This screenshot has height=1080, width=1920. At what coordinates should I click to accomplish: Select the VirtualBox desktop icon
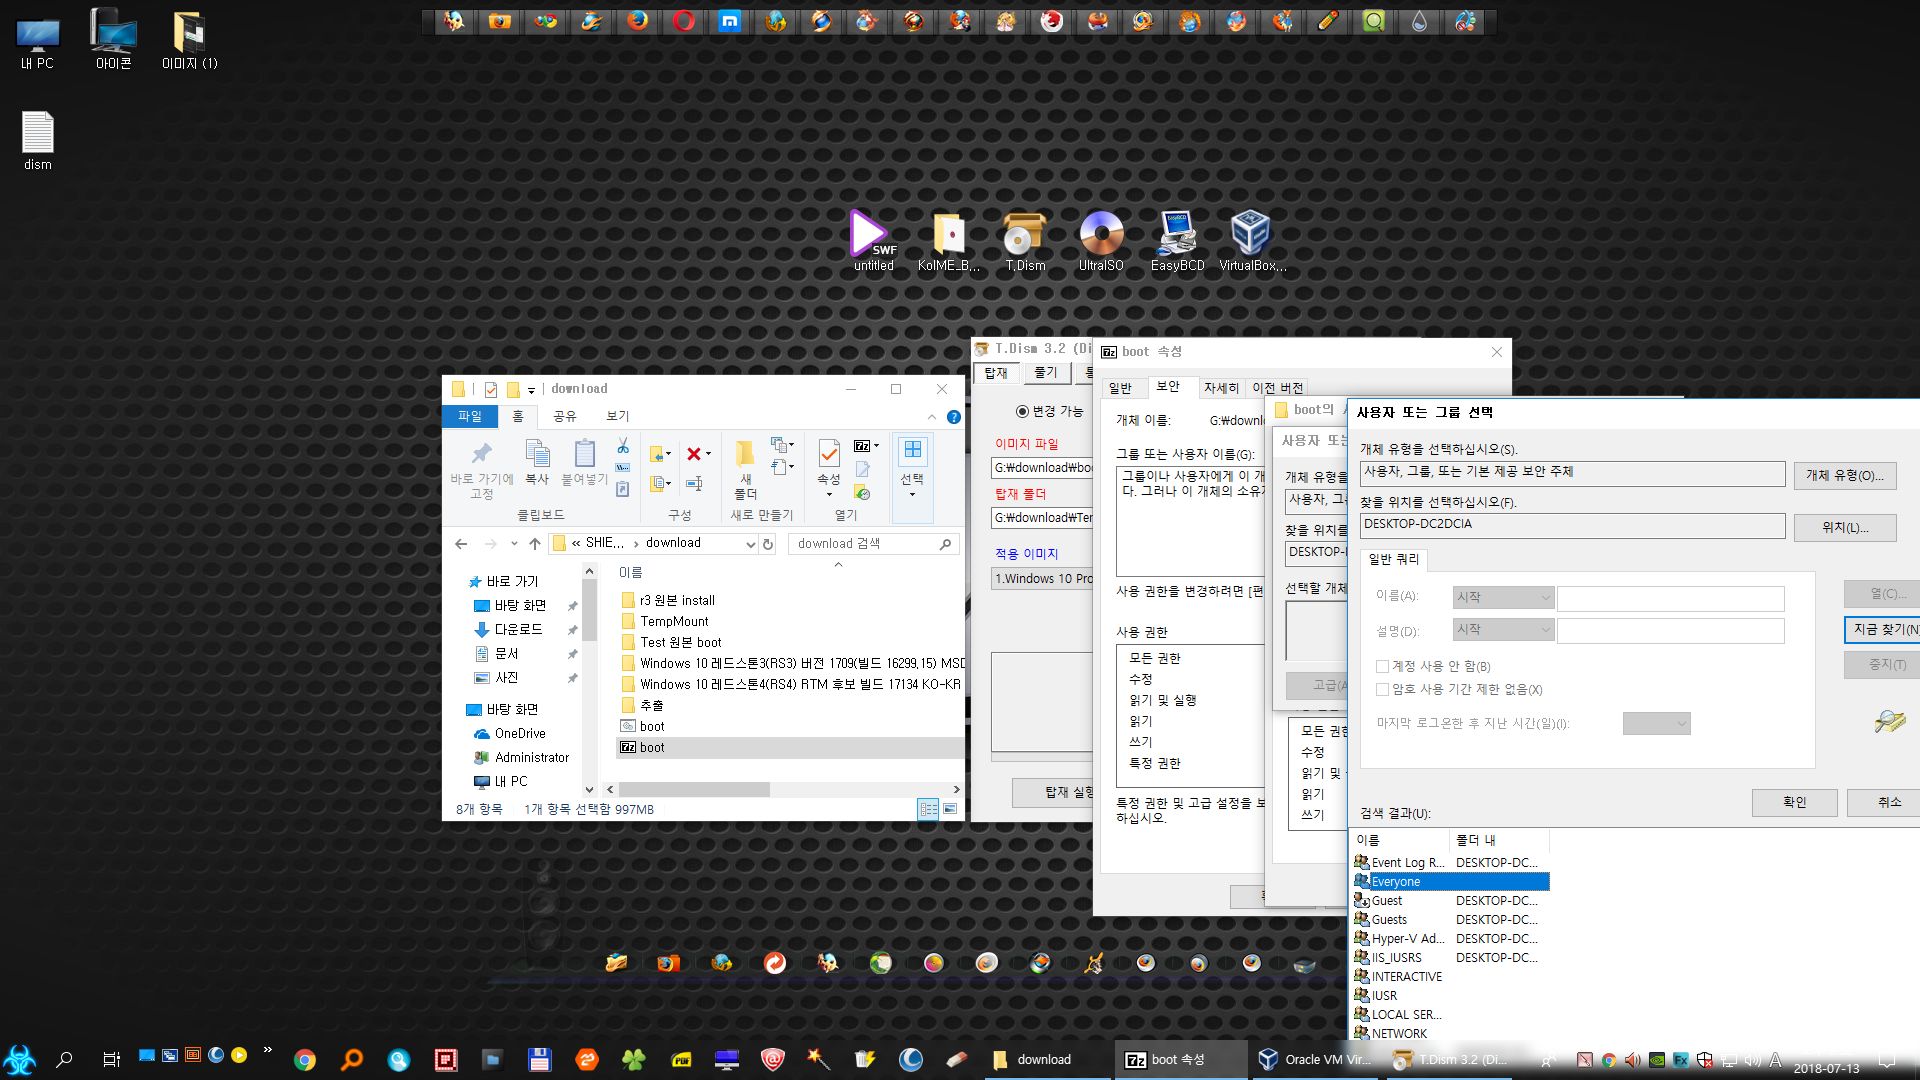[x=1251, y=241]
